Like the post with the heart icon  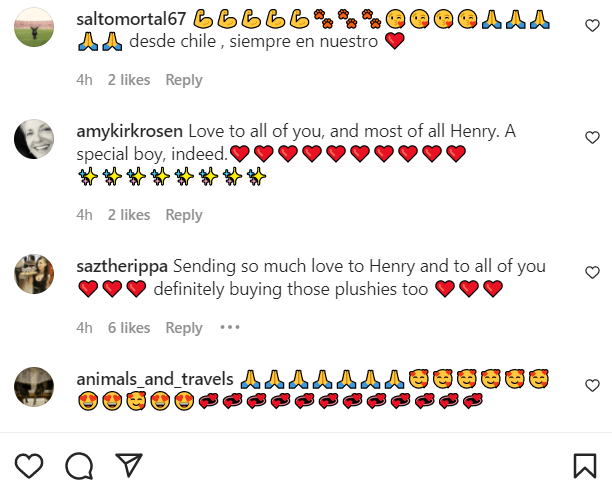tap(30, 465)
